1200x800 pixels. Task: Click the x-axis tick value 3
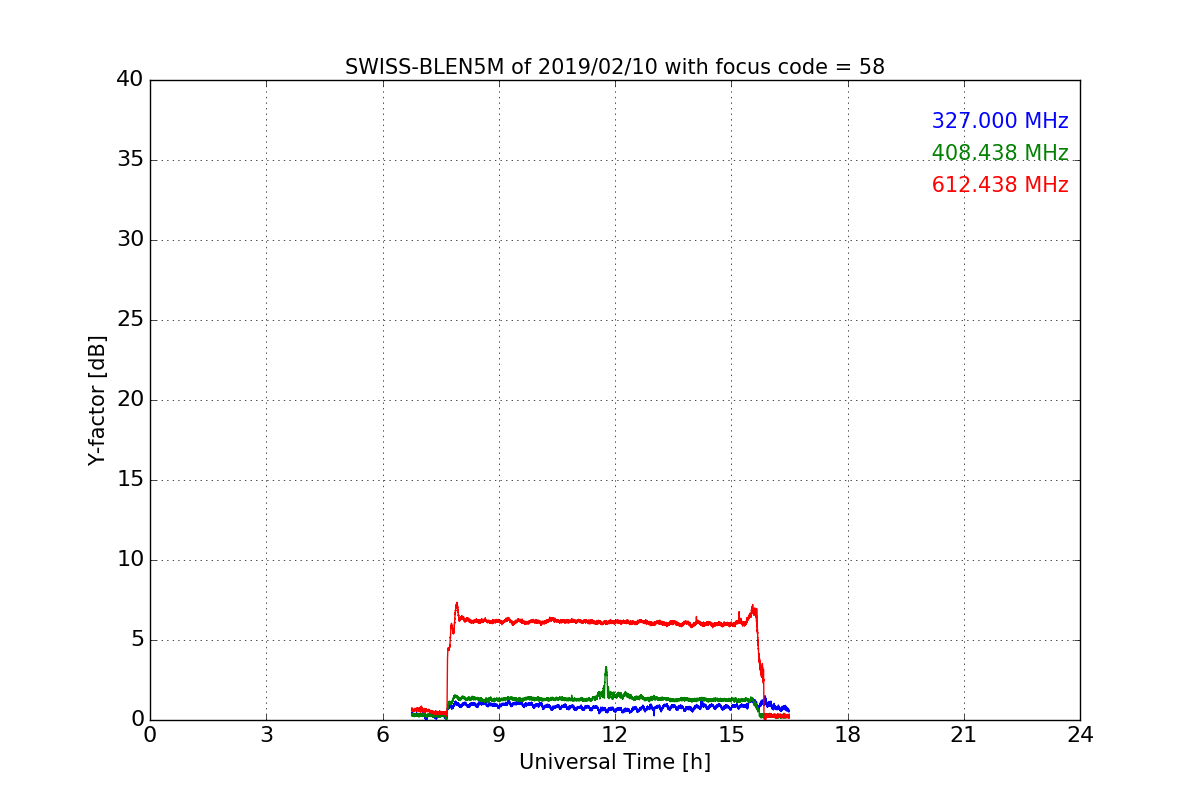click(266, 735)
